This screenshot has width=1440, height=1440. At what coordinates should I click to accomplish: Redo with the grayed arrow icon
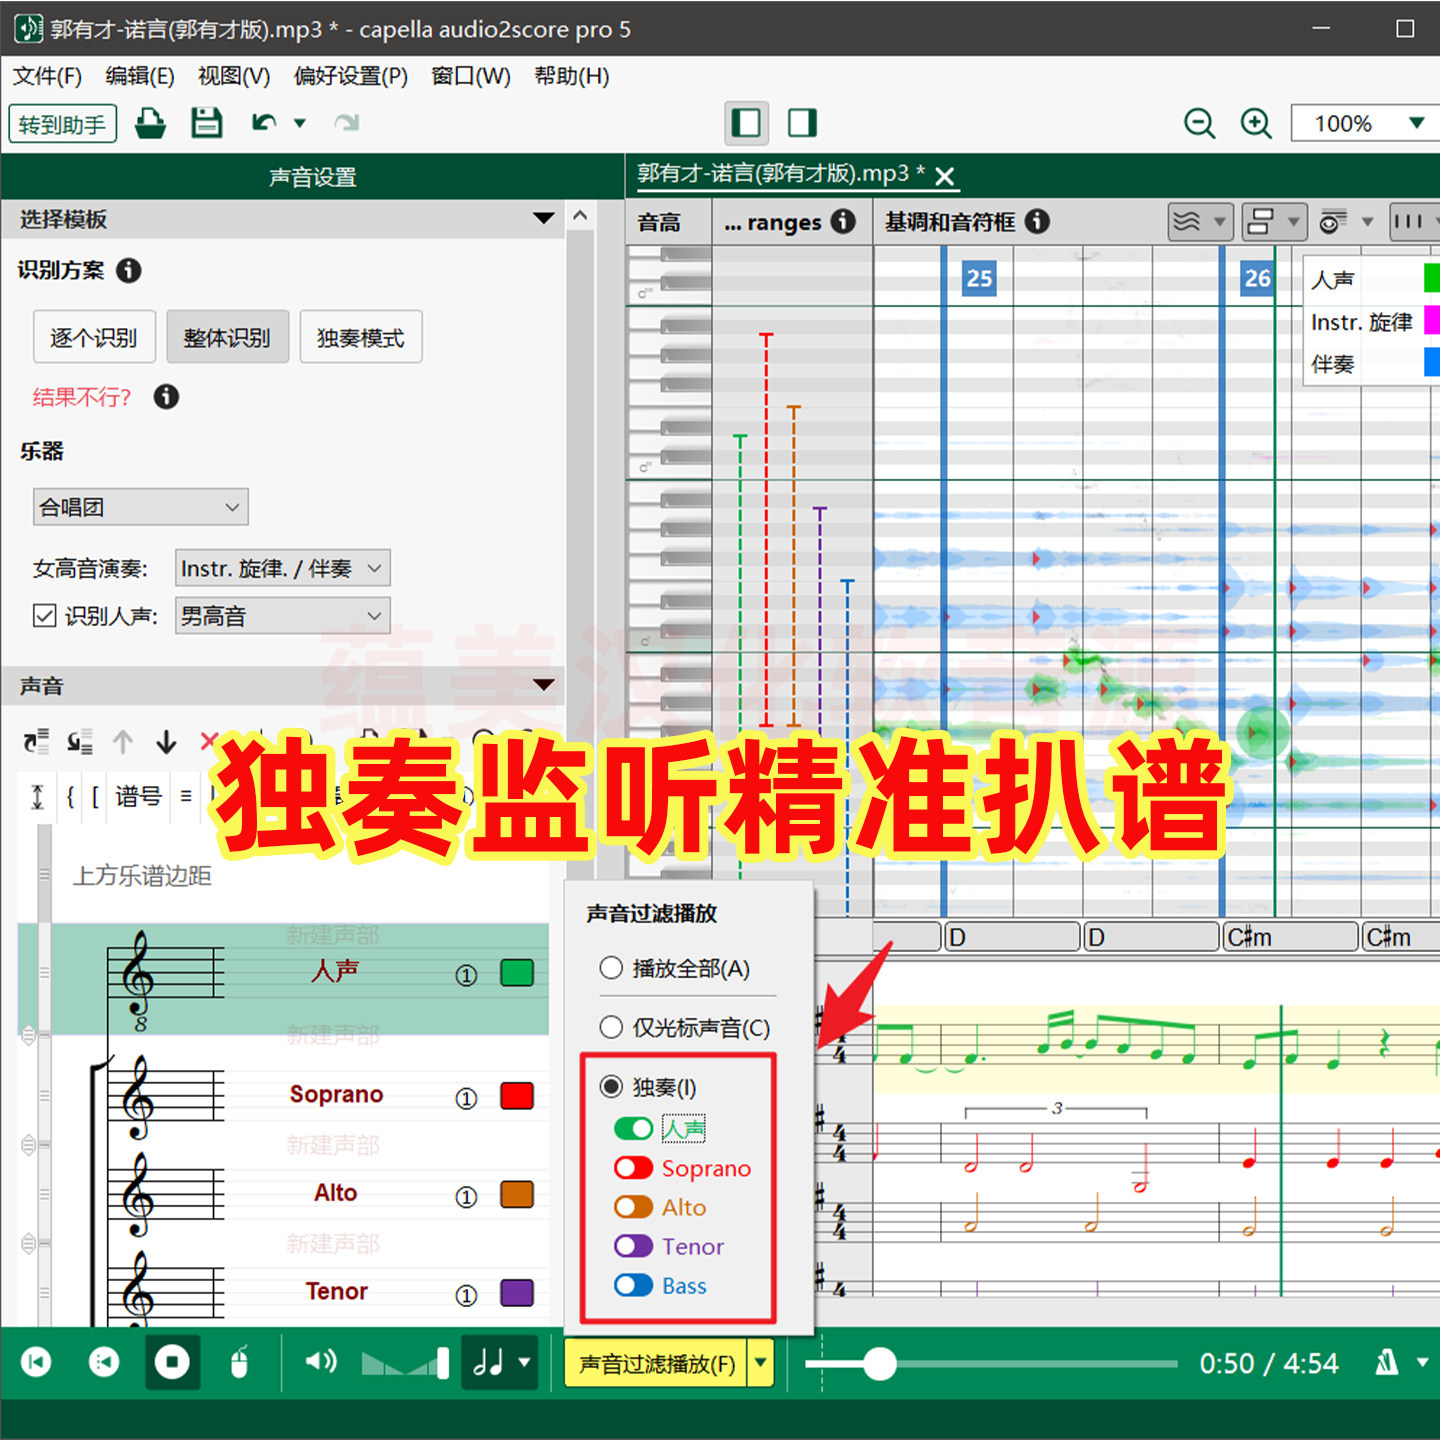(x=346, y=123)
